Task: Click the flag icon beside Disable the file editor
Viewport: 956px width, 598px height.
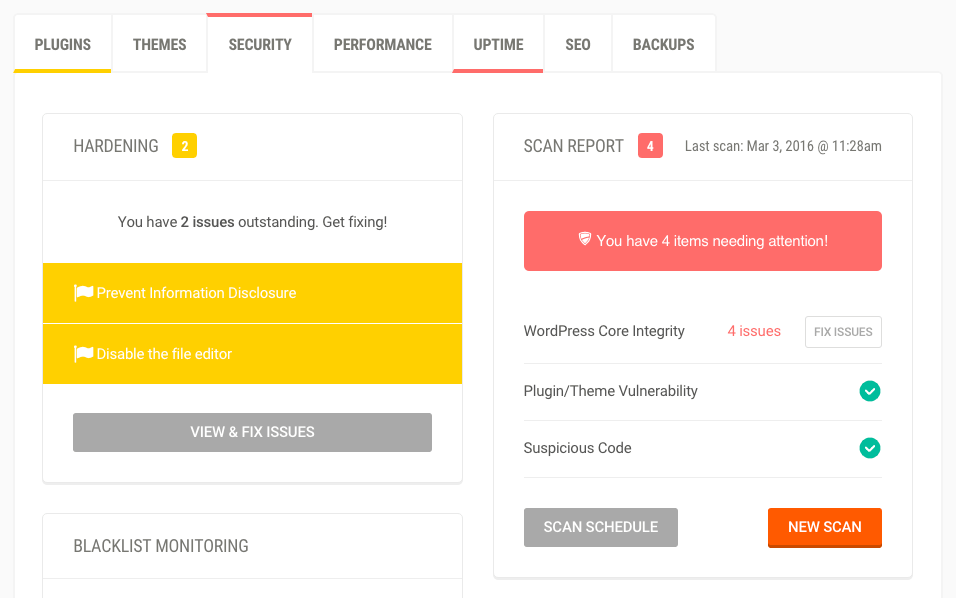Action: point(85,353)
